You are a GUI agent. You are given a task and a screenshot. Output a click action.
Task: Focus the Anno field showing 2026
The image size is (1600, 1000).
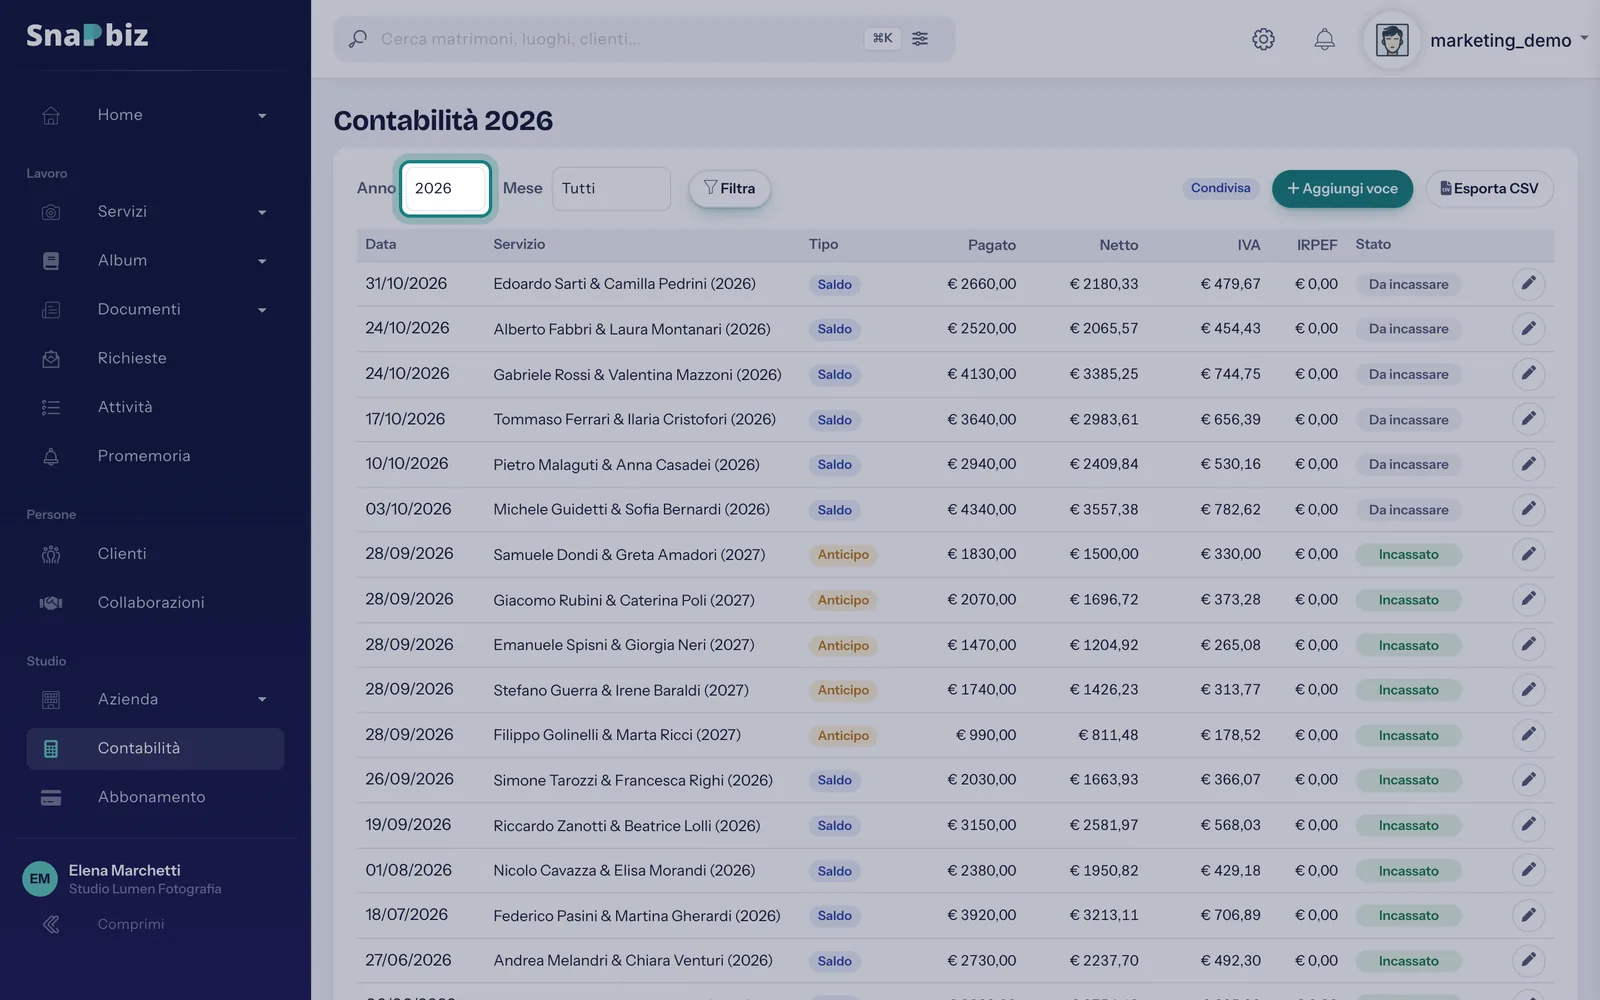click(445, 188)
